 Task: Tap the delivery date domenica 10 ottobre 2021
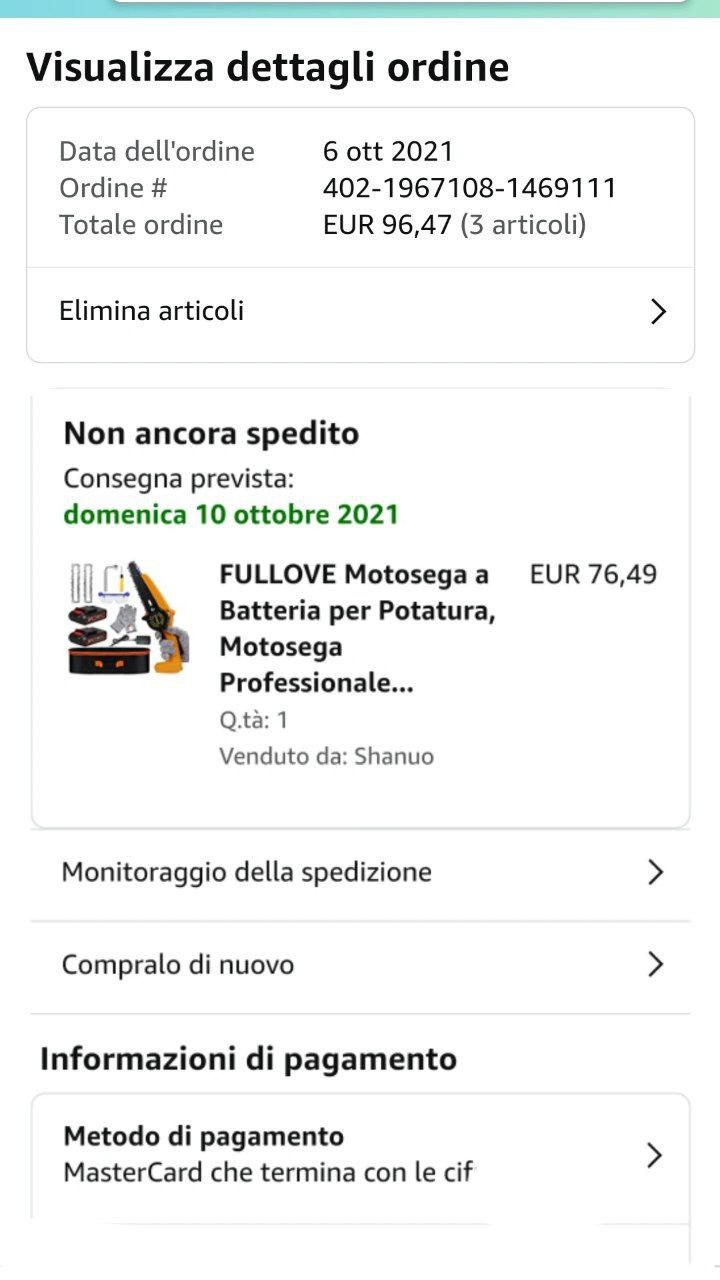(231, 514)
